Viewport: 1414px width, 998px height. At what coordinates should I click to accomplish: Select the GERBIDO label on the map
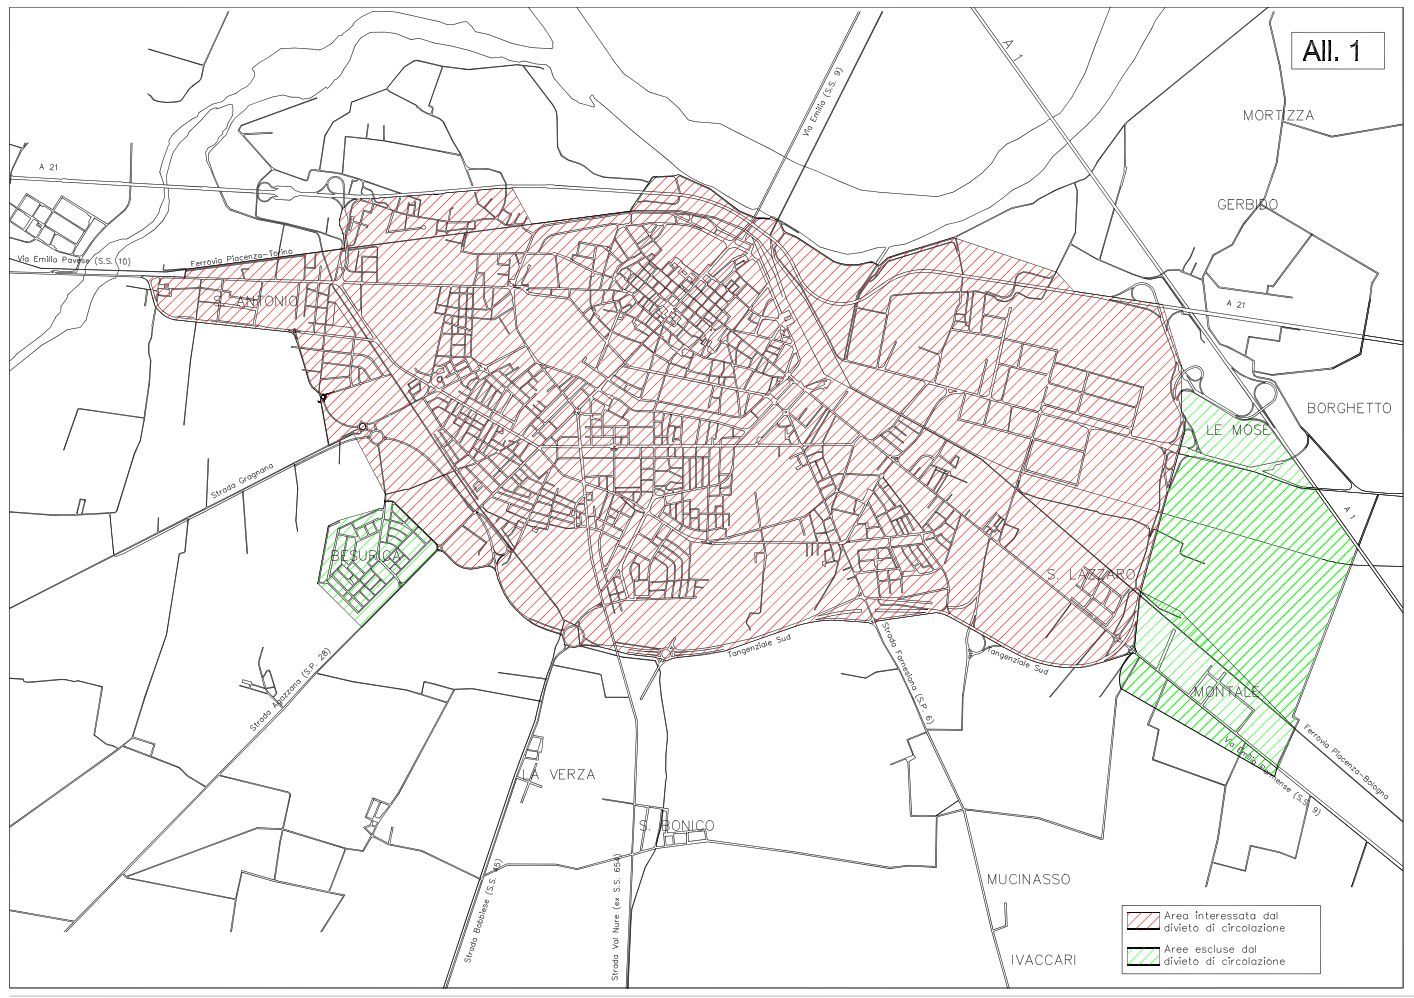point(1247,204)
